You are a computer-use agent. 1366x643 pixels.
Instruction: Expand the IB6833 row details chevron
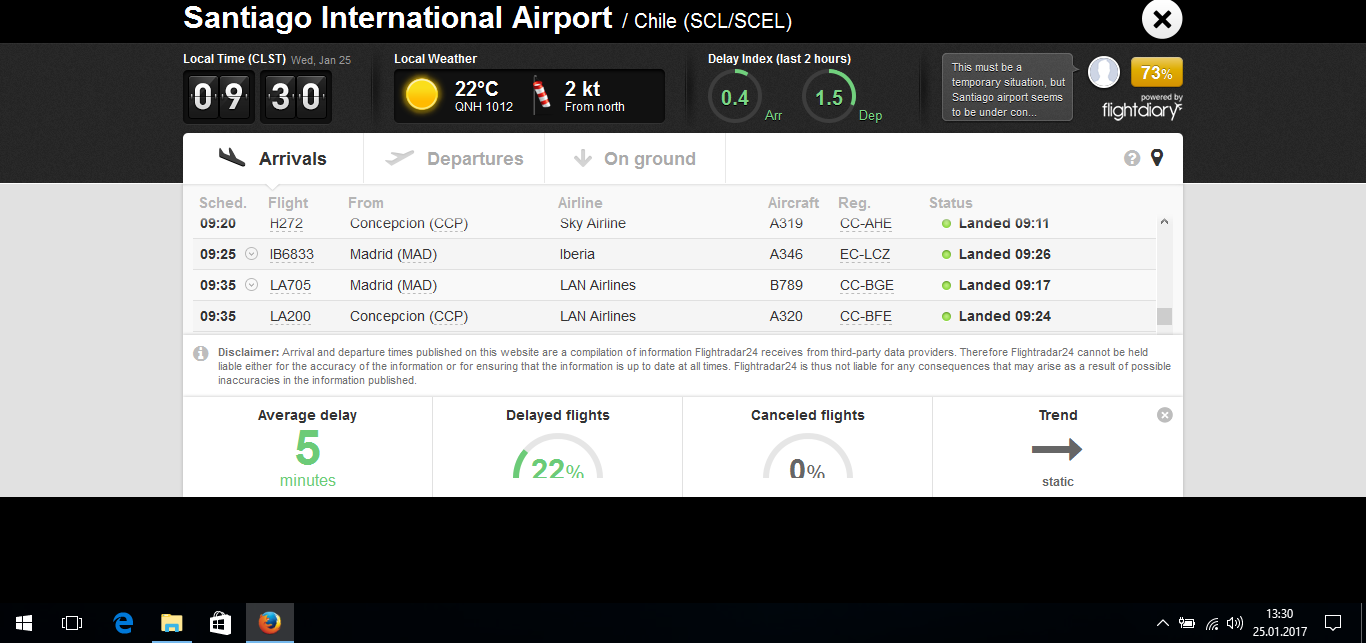tap(252, 254)
